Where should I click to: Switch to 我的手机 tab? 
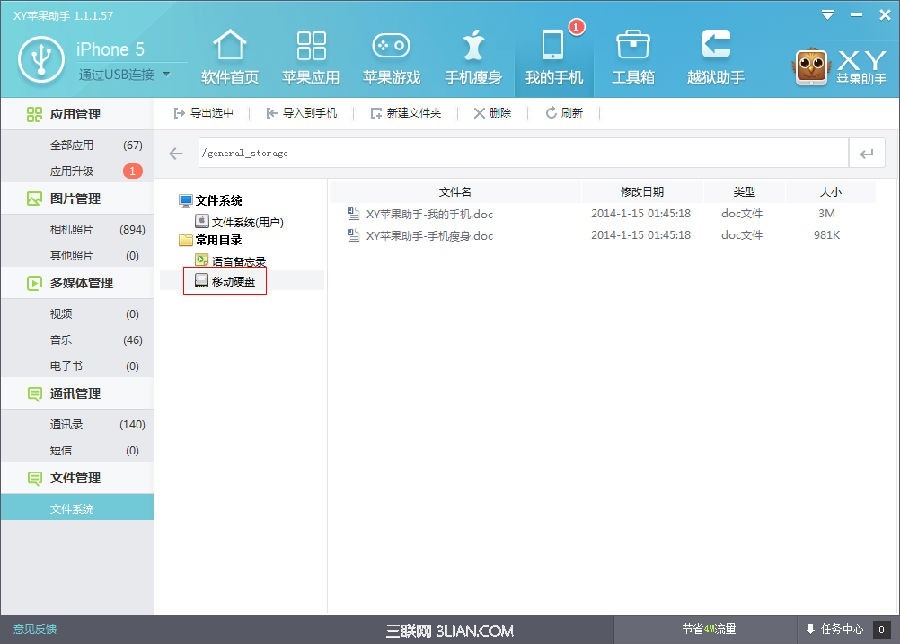[x=553, y=57]
